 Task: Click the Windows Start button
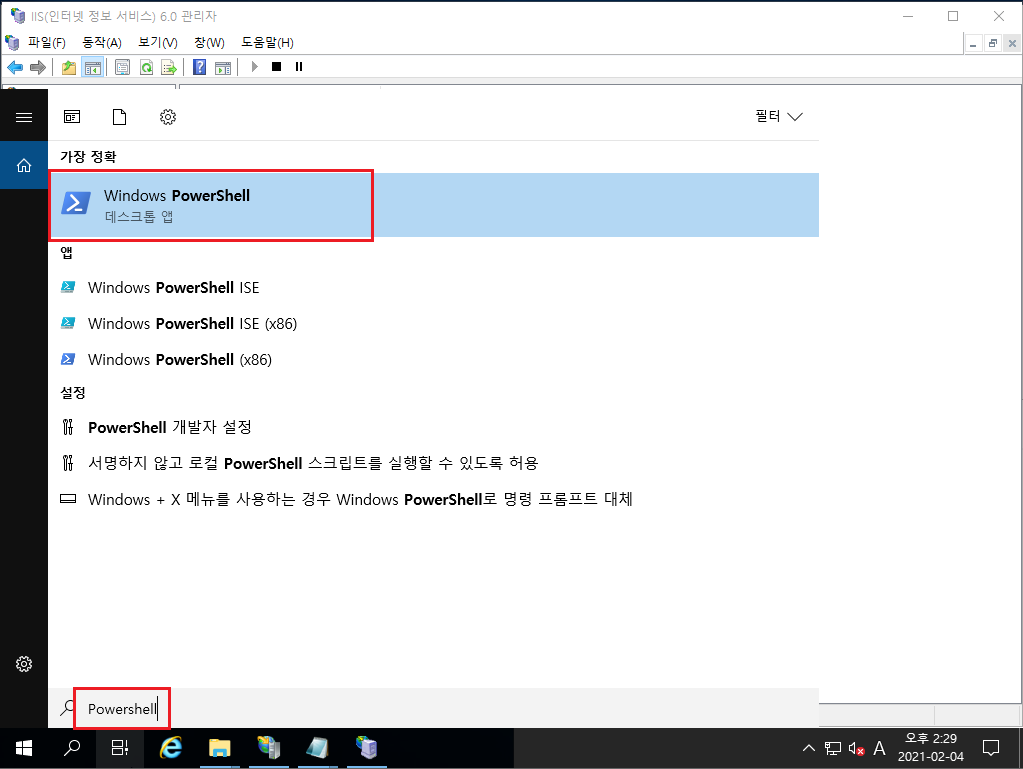(24, 748)
